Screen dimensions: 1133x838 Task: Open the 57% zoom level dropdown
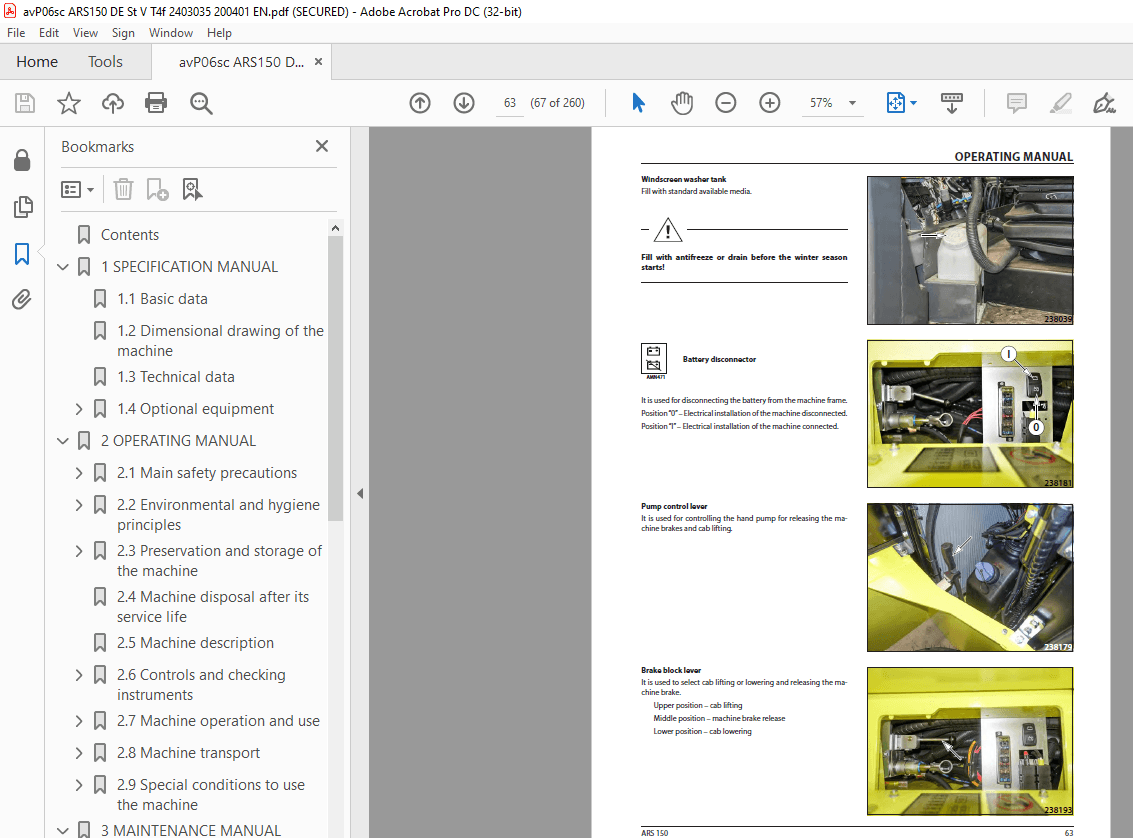point(852,103)
